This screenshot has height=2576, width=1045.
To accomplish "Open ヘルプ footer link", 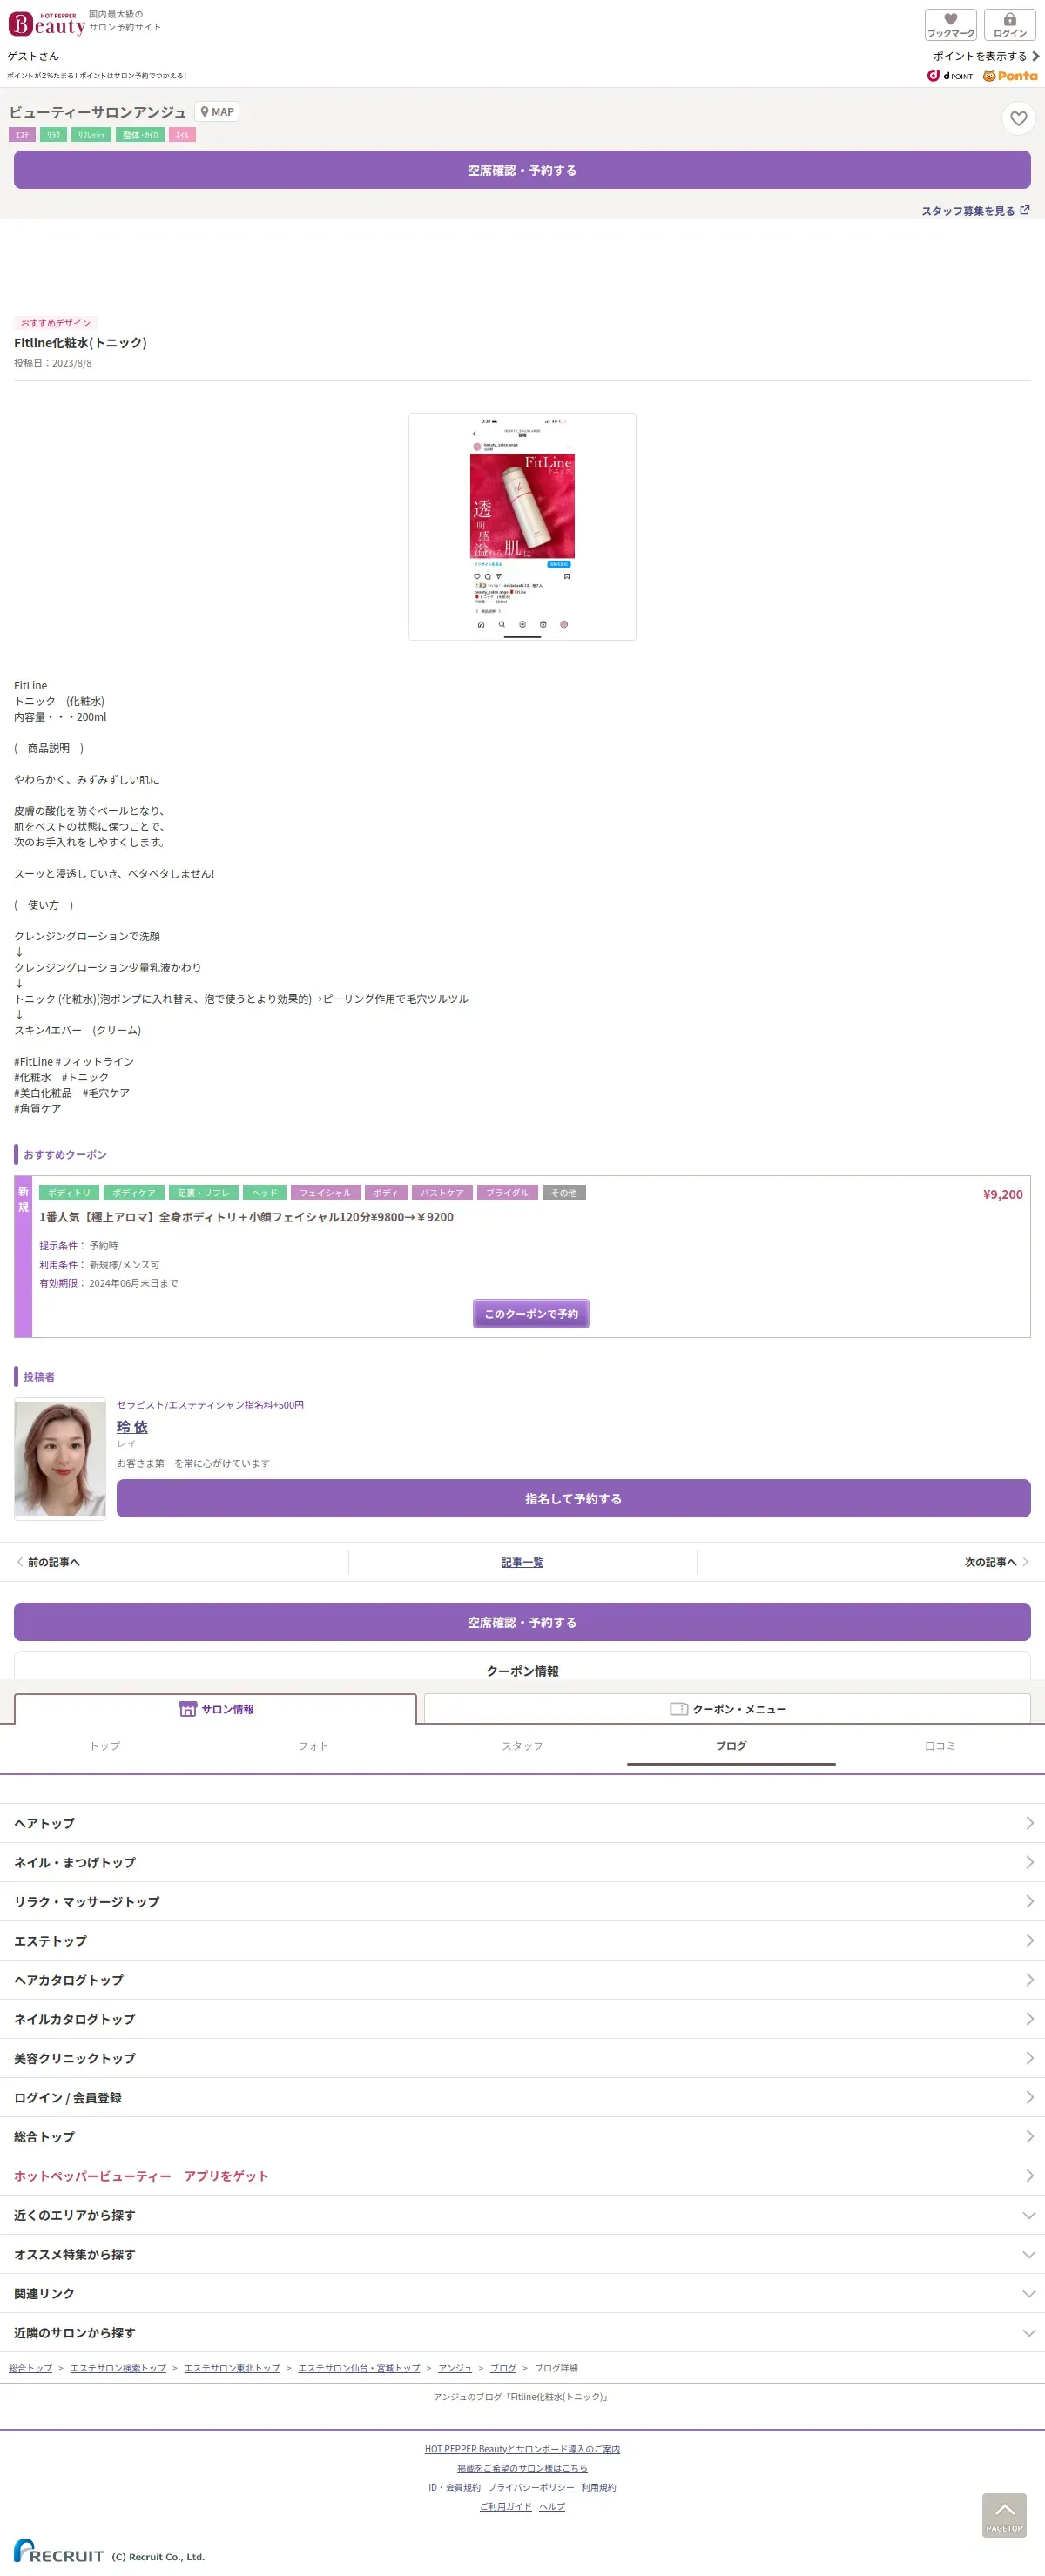I will (552, 2506).
